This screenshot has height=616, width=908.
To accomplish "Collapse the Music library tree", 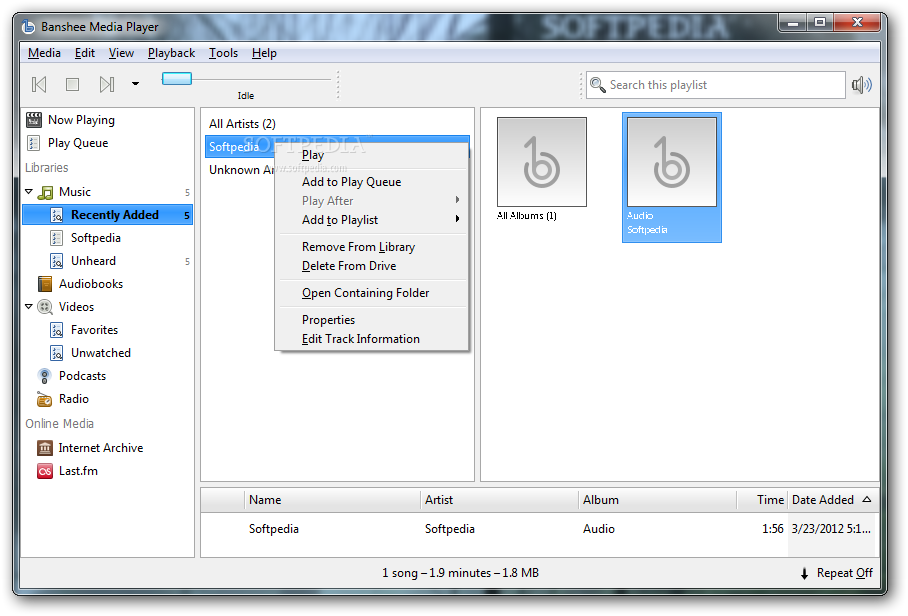I will (28, 191).
